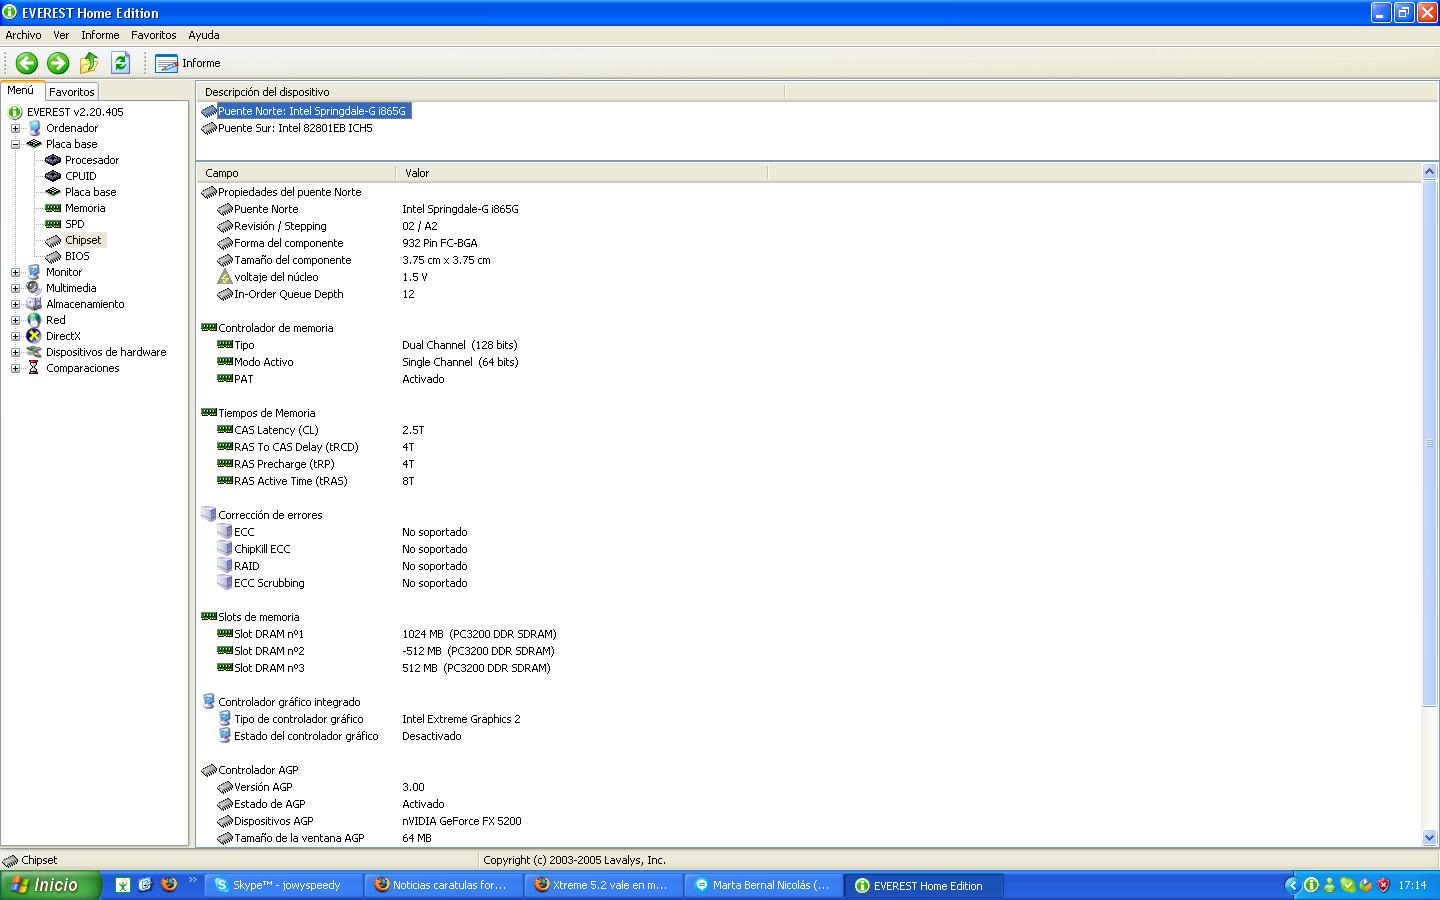Click the red security shield tray icon
Image resolution: width=1440 pixels, height=900 pixels.
point(1384,885)
